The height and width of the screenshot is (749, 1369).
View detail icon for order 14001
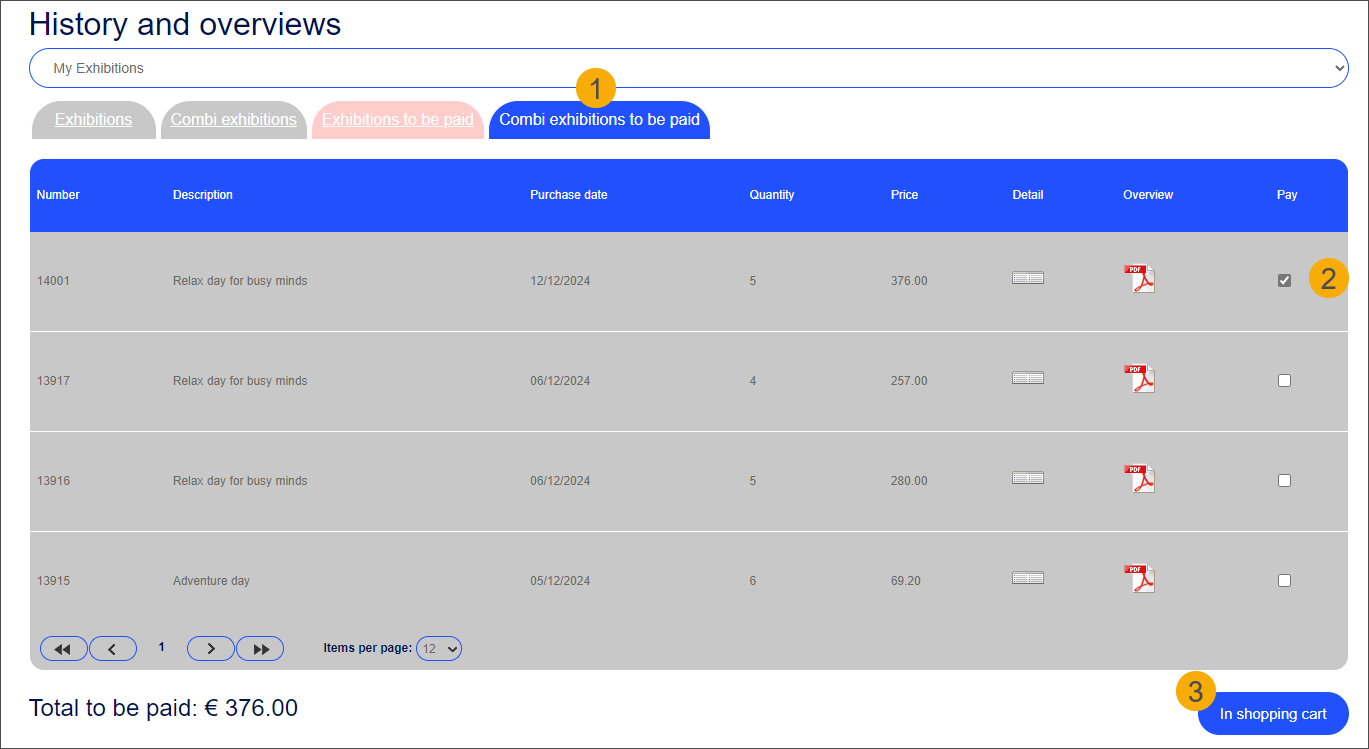[x=1027, y=278]
